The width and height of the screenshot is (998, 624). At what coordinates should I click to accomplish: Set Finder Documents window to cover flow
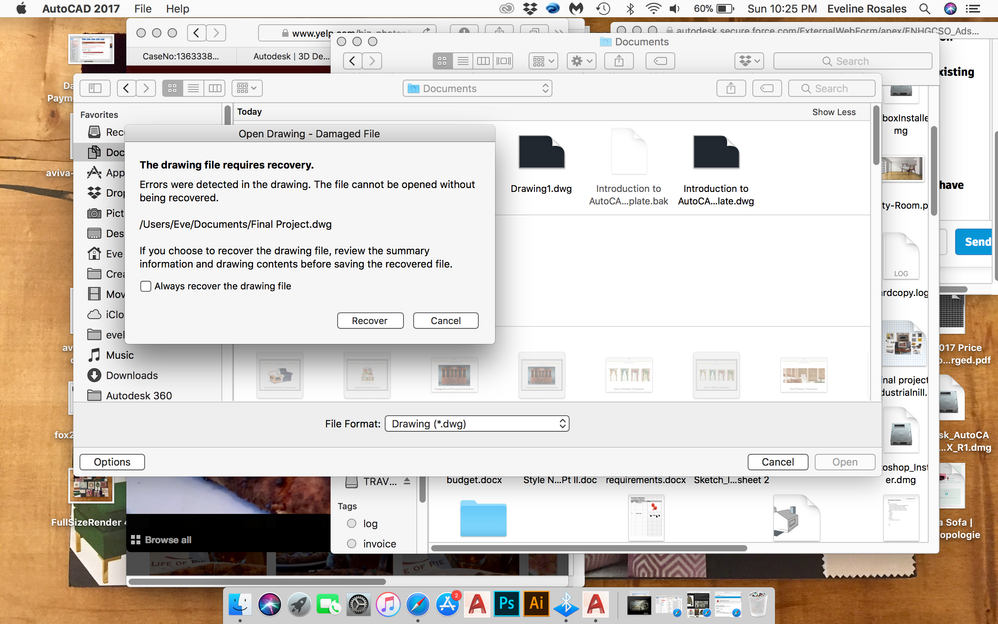coord(503,61)
